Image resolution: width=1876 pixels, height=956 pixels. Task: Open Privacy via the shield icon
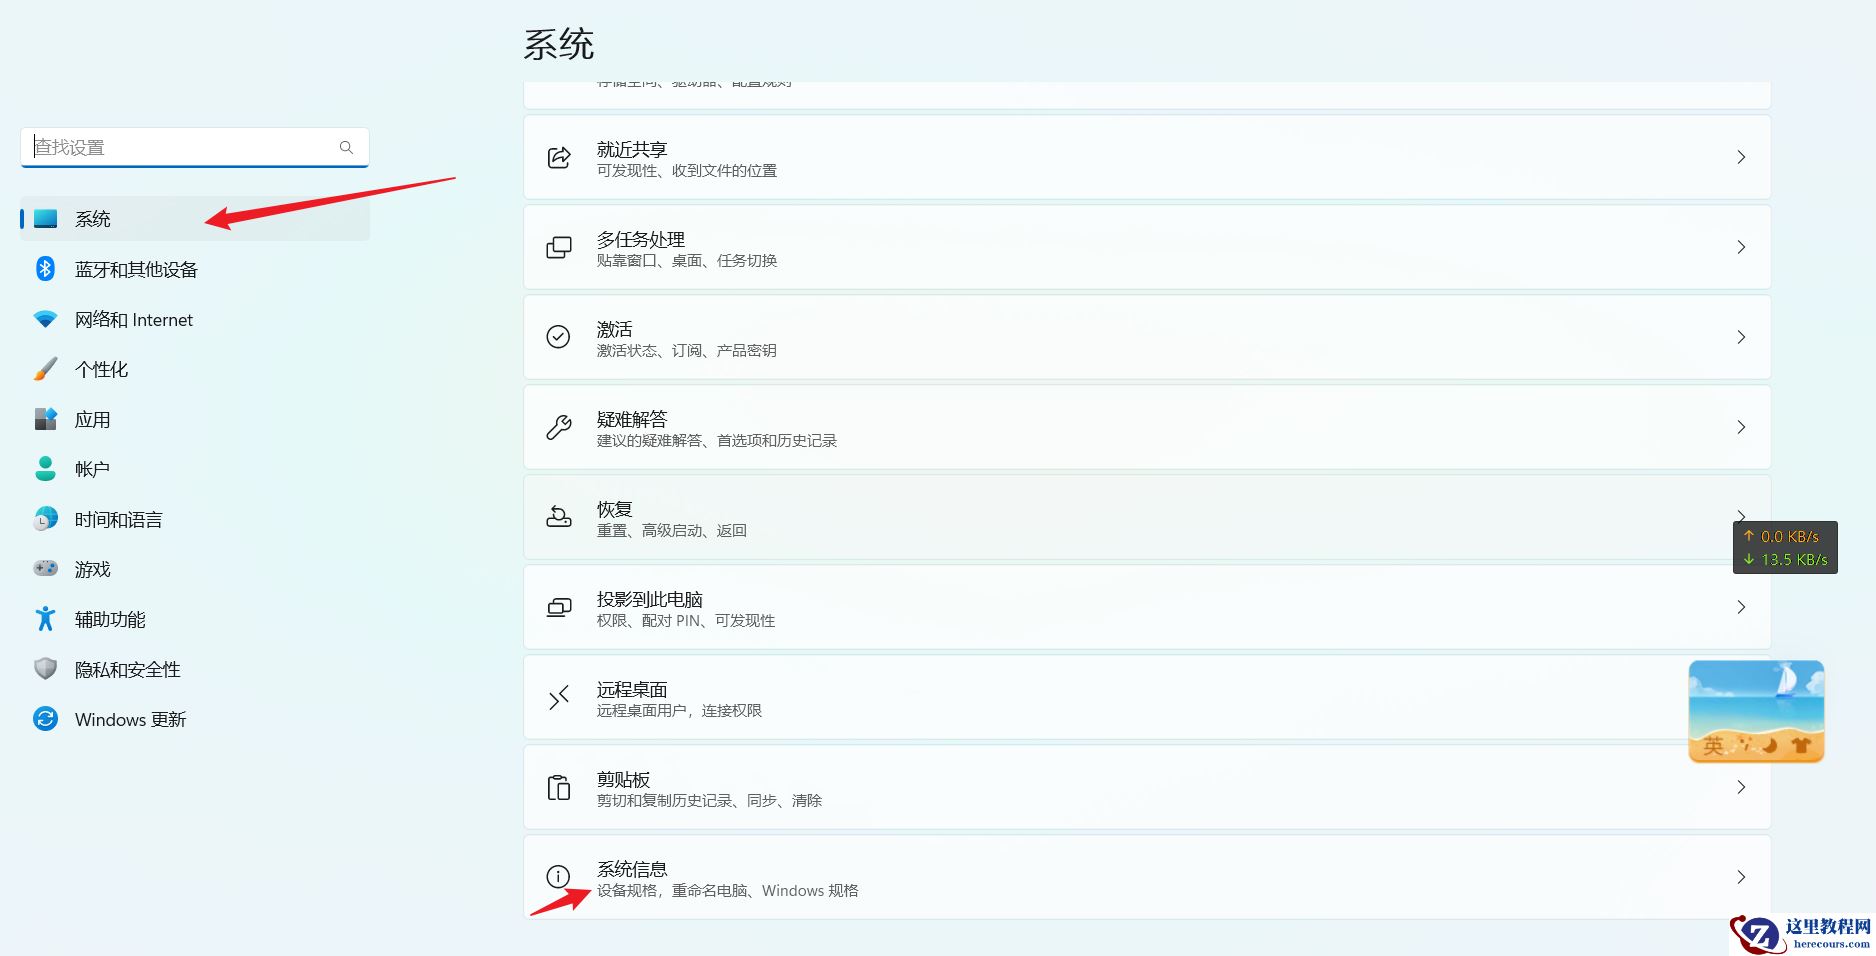[x=45, y=669]
